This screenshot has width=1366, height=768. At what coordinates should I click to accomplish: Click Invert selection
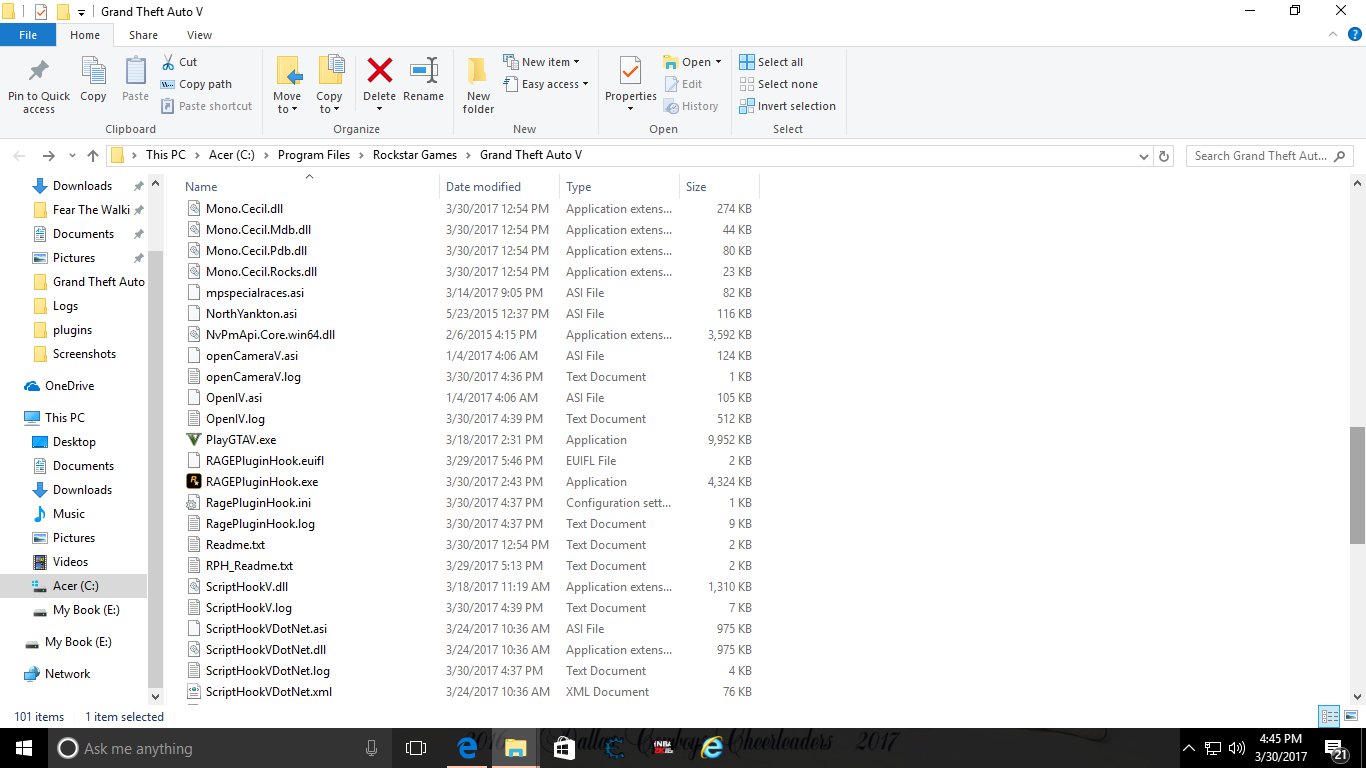(787, 106)
